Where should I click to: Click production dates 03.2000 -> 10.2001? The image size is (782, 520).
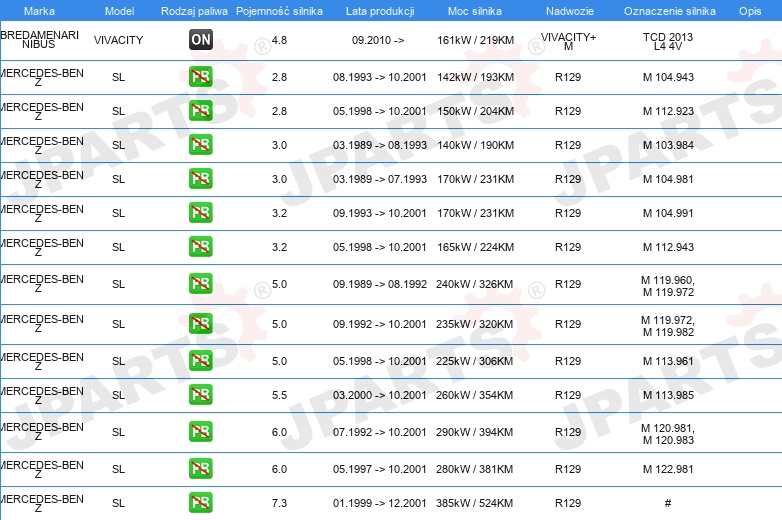(380, 394)
